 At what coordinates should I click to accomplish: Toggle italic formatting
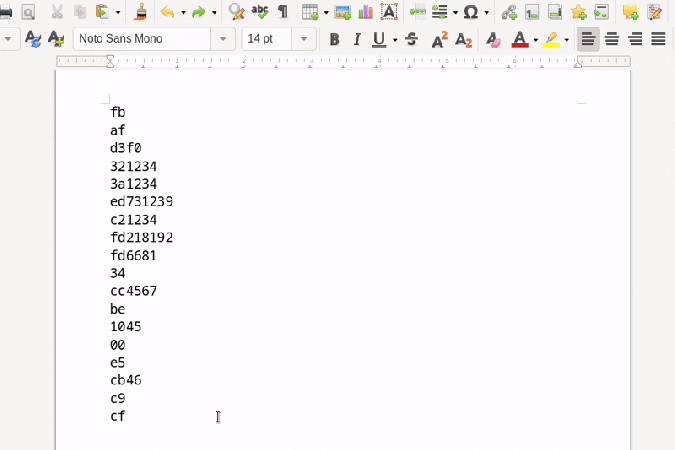[356, 40]
